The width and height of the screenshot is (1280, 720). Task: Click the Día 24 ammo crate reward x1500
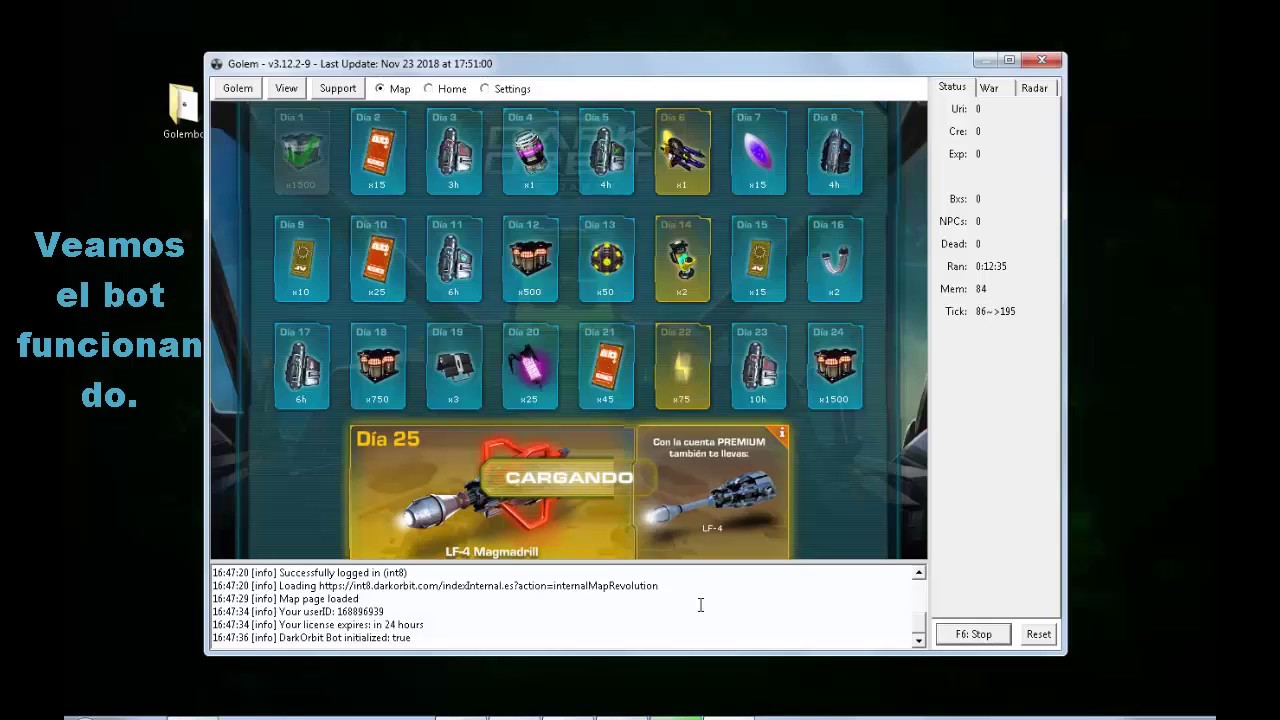pos(834,366)
